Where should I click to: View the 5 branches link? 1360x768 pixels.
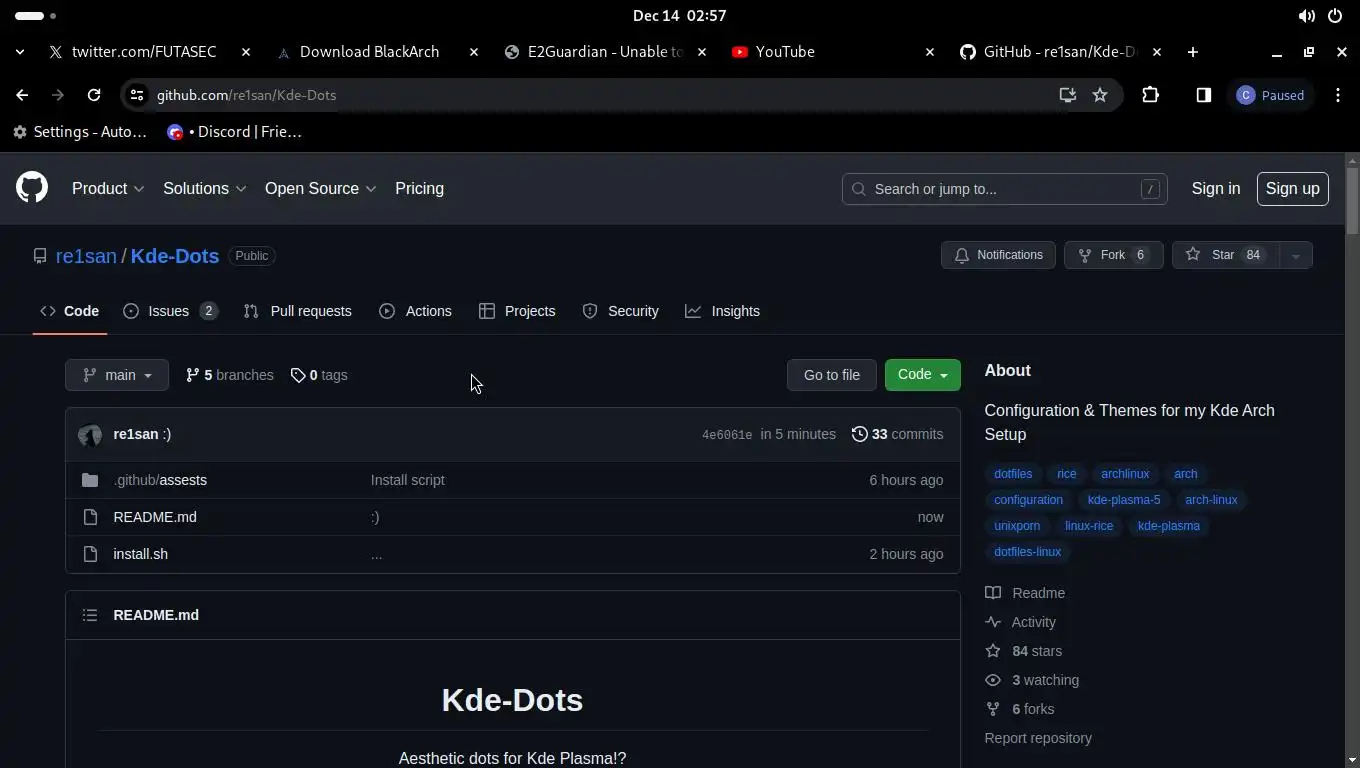[229, 375]
